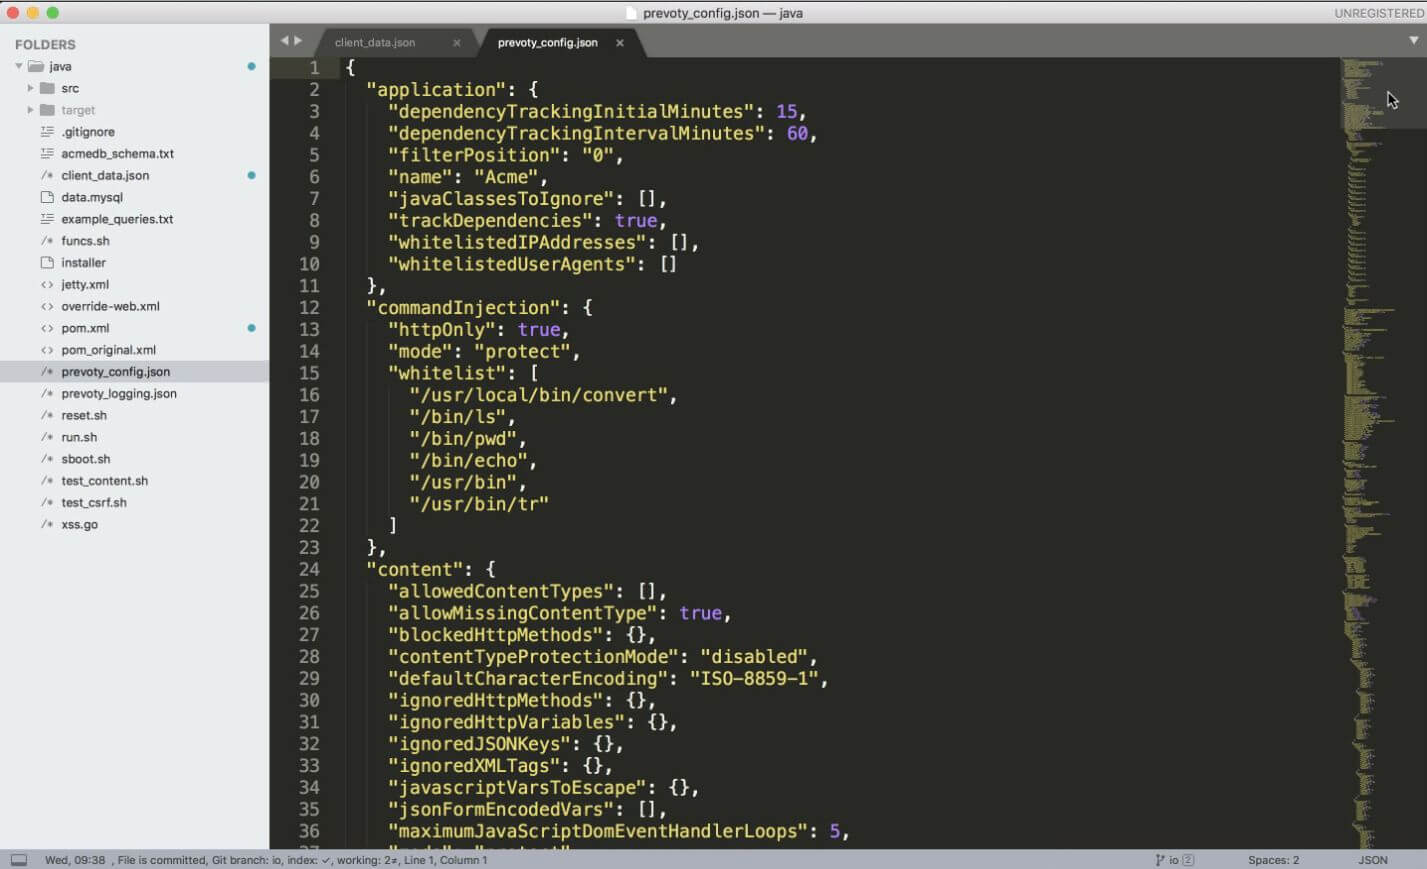1427x869 pixels.
Task: Change syntax via JSON status label
Action: point(1372,860)
